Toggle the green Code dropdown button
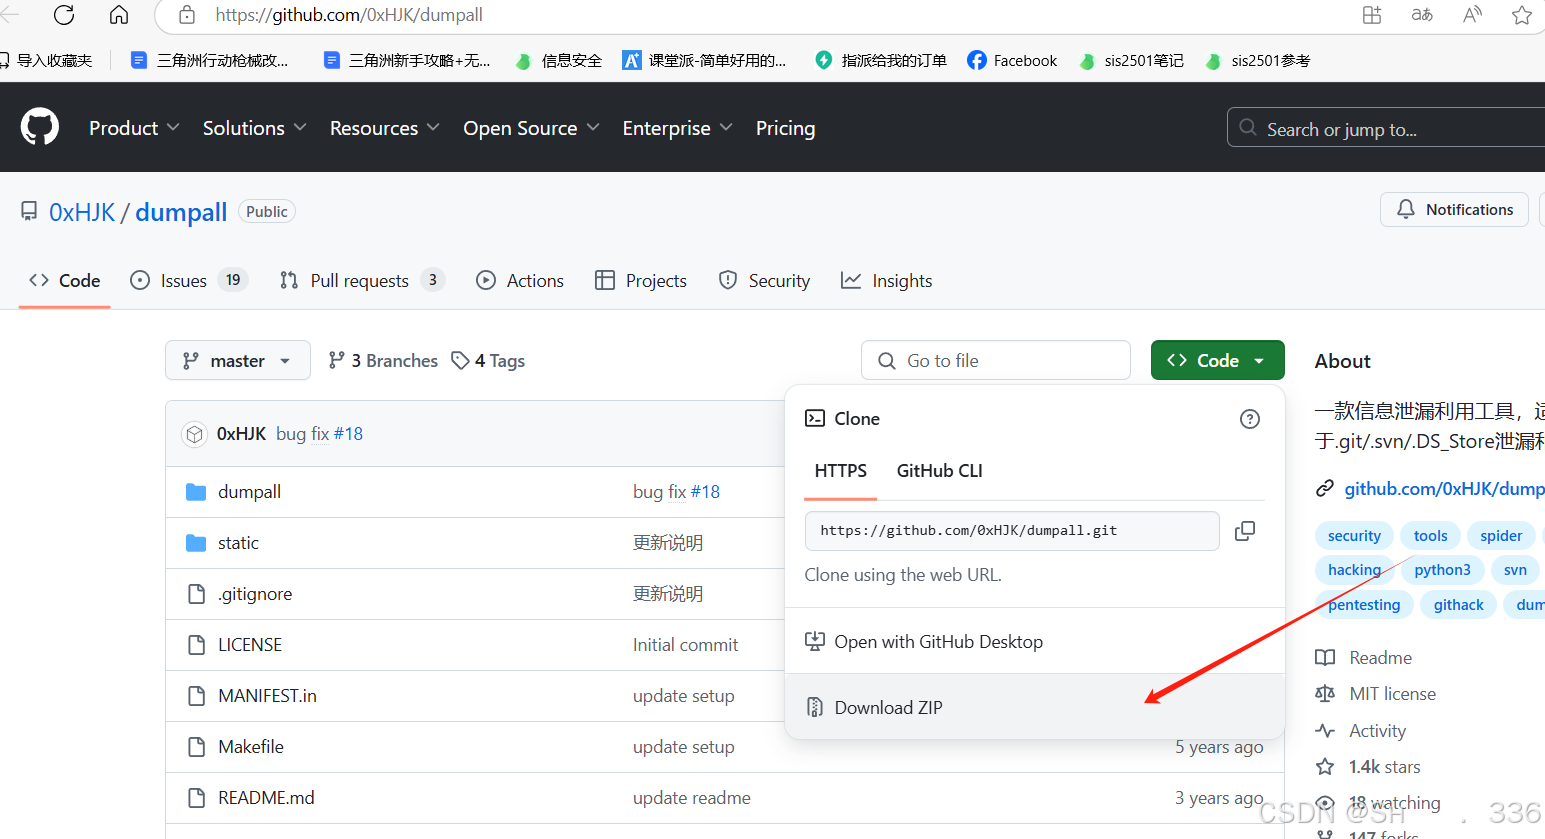Screen dimensions: 1545x839 point(1217,361)
